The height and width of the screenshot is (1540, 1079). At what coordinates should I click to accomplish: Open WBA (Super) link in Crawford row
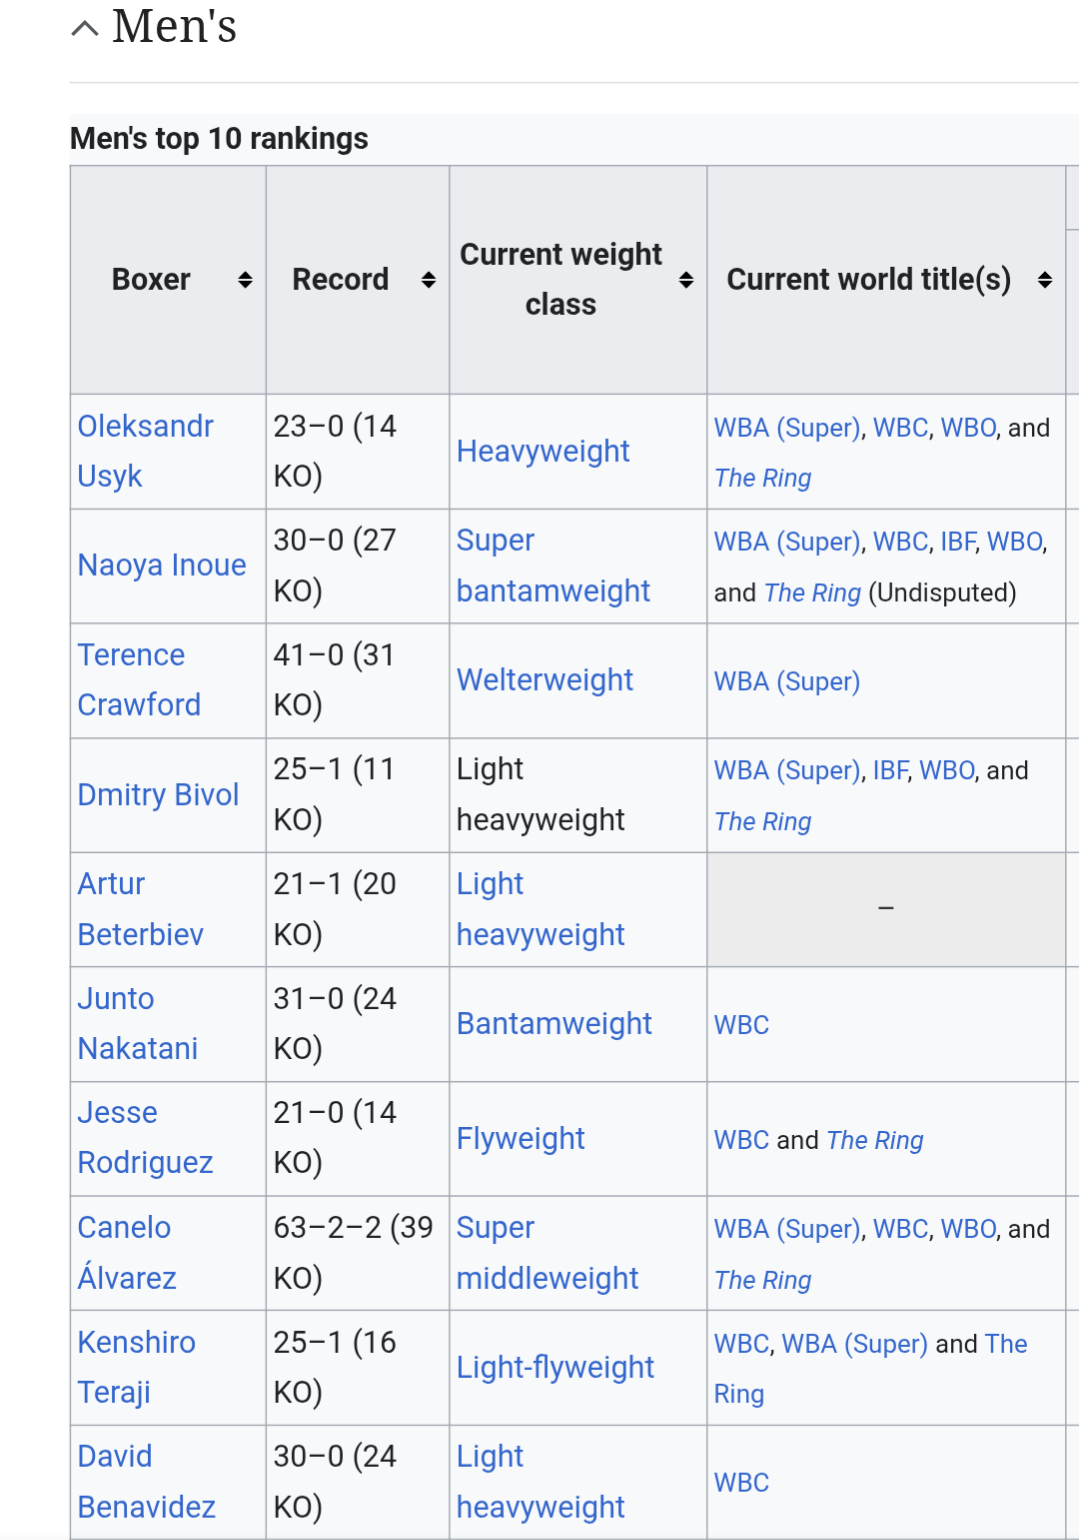click(787, 682)
